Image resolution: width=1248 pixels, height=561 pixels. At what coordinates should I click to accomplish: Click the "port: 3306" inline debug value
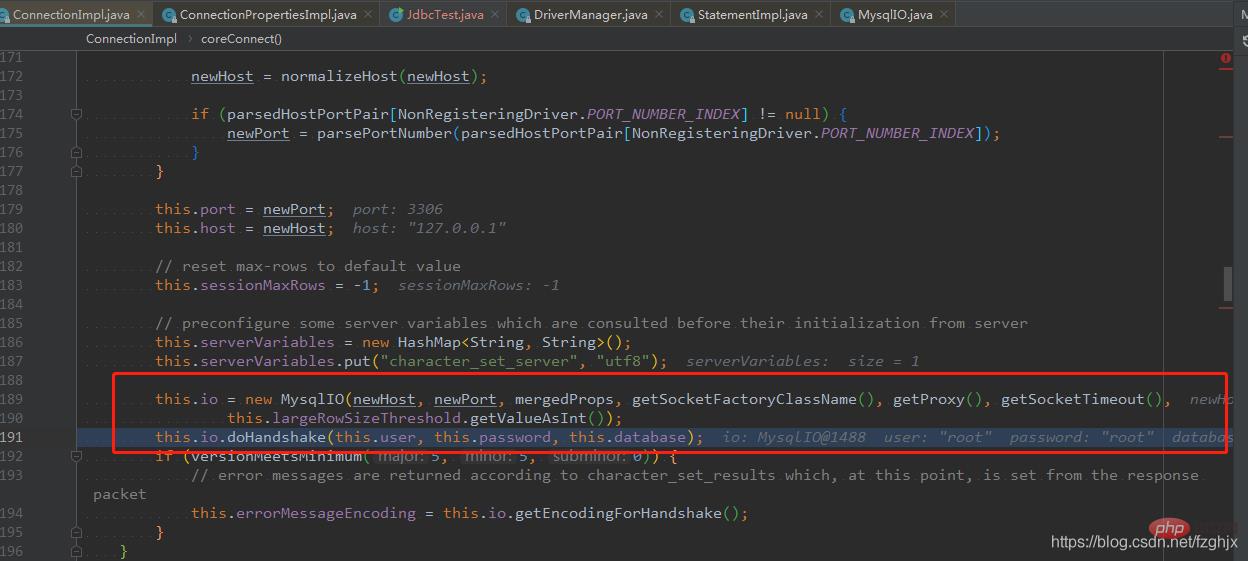click(397, 209)
